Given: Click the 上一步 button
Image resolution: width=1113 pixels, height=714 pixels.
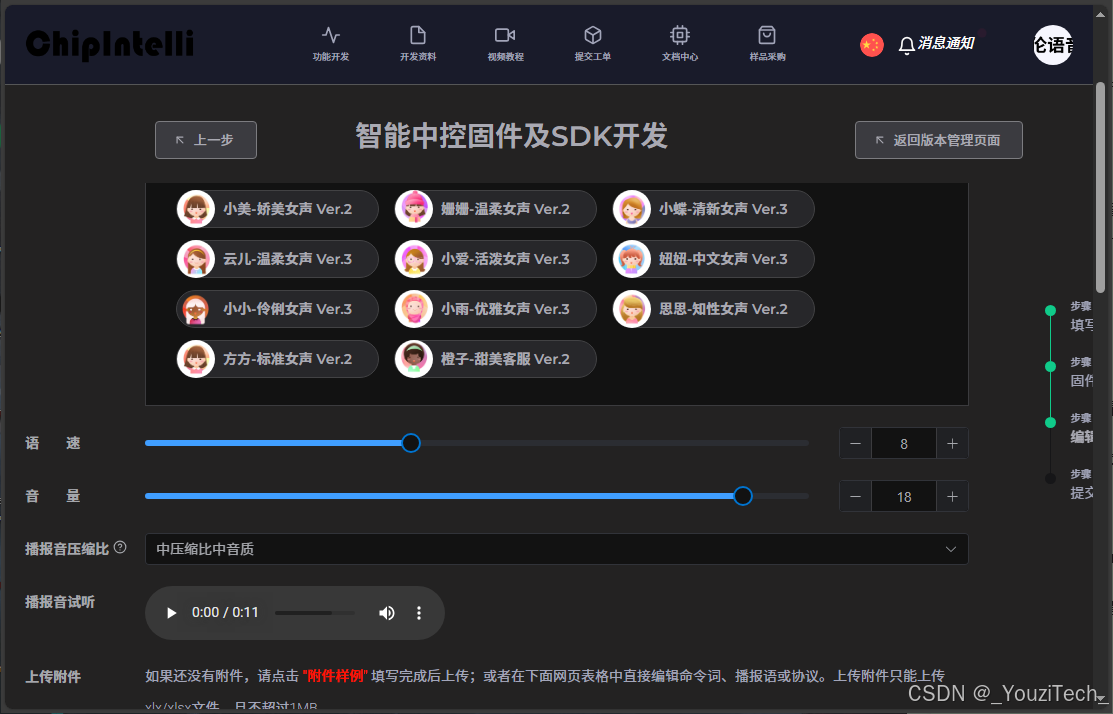Looking at the screenshot, I should click(205, 140).
